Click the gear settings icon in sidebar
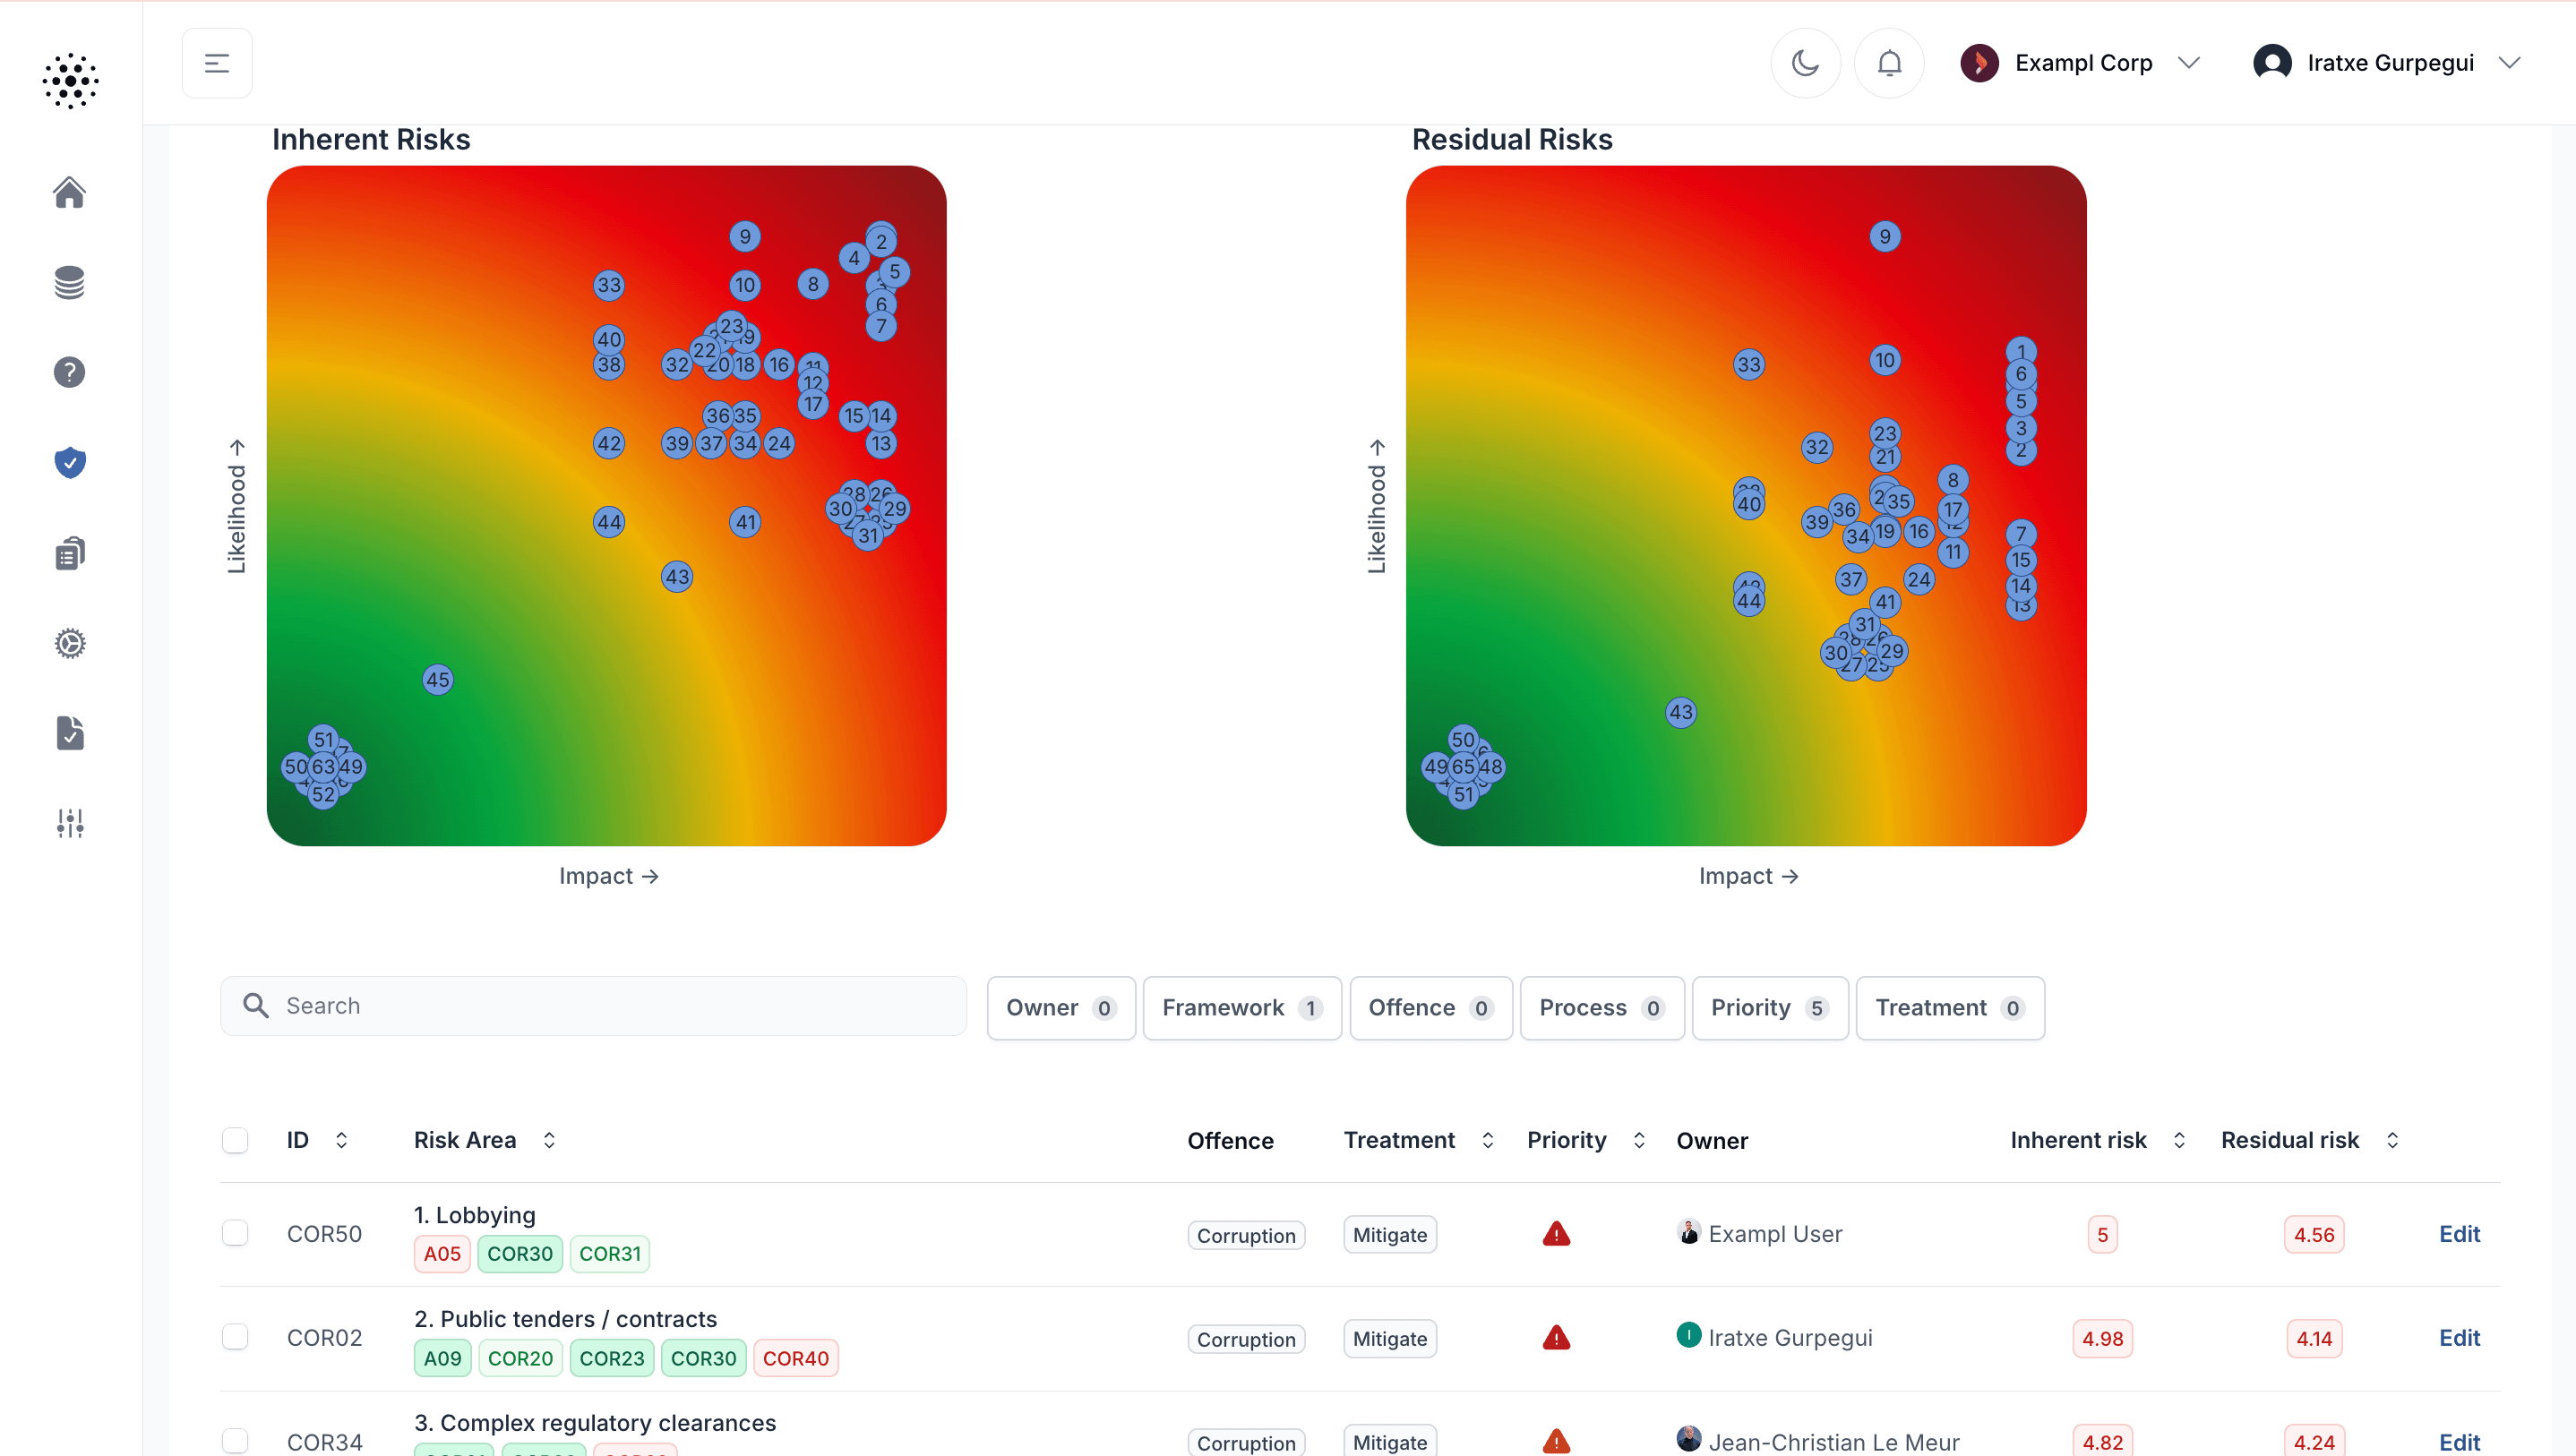Image resolution: width=2576 pixels, height=1456 pixels. tap(69, 643)
